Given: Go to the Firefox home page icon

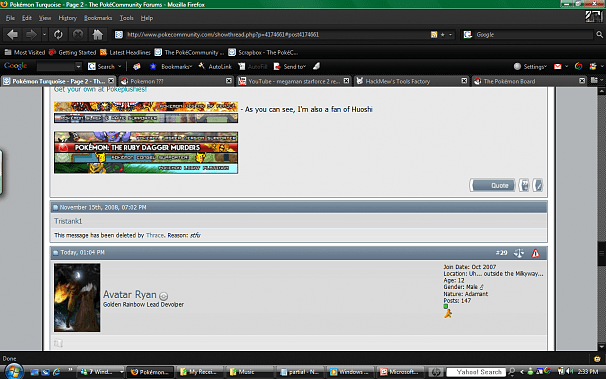Looking at the screenshot, I should pyautogui.click(x=98, y=35).
